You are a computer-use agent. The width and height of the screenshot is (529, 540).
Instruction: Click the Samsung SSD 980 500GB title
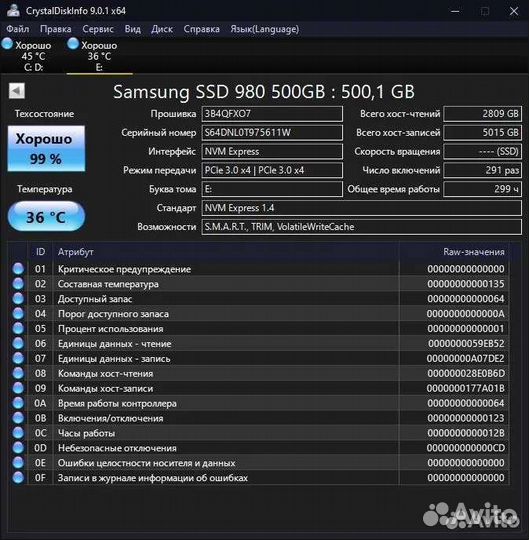point(264,92)
